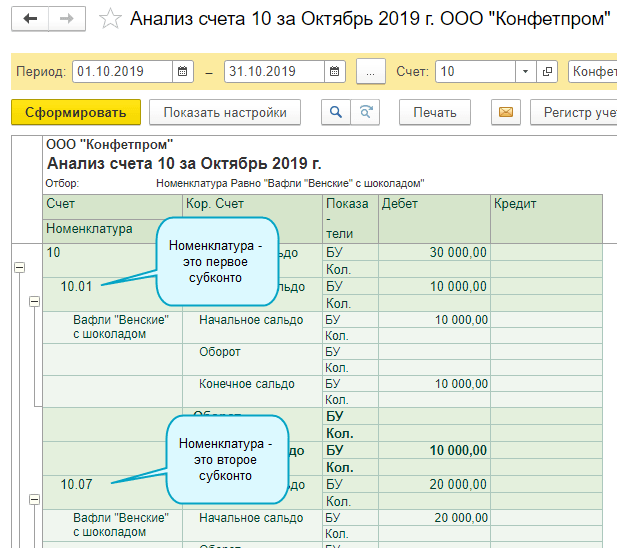Open calendar for start date 01.10.2019
Screen dimensions: 617x556
coord(183,72)
